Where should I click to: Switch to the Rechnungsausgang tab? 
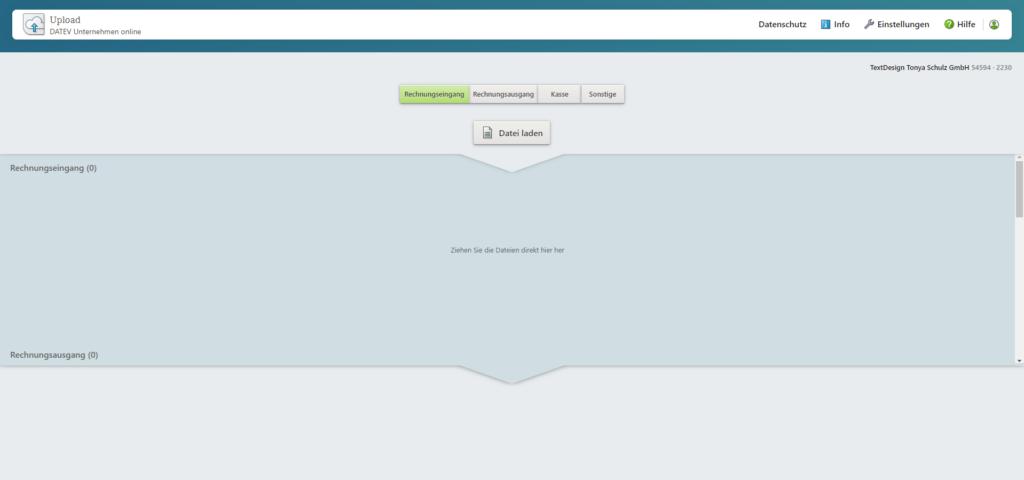point(504,94)
